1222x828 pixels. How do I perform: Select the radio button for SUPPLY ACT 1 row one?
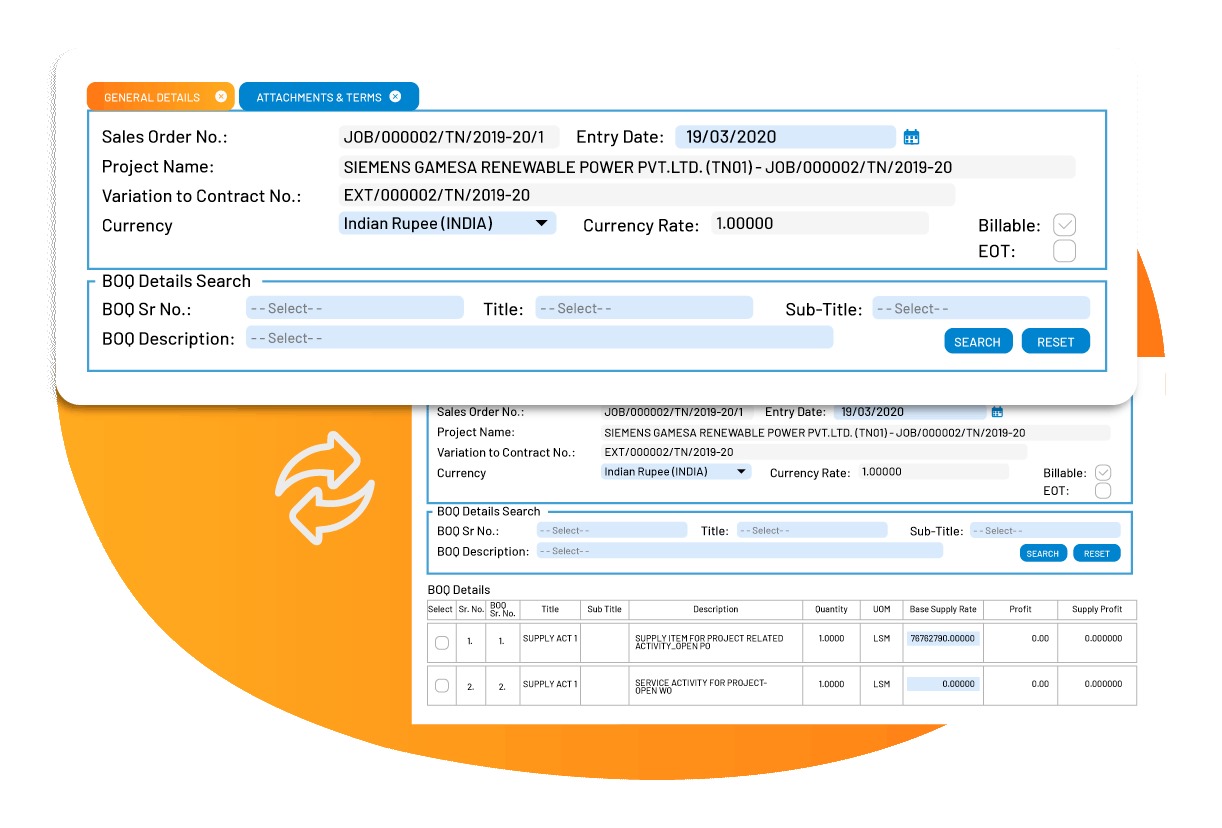tap(441, 643)
